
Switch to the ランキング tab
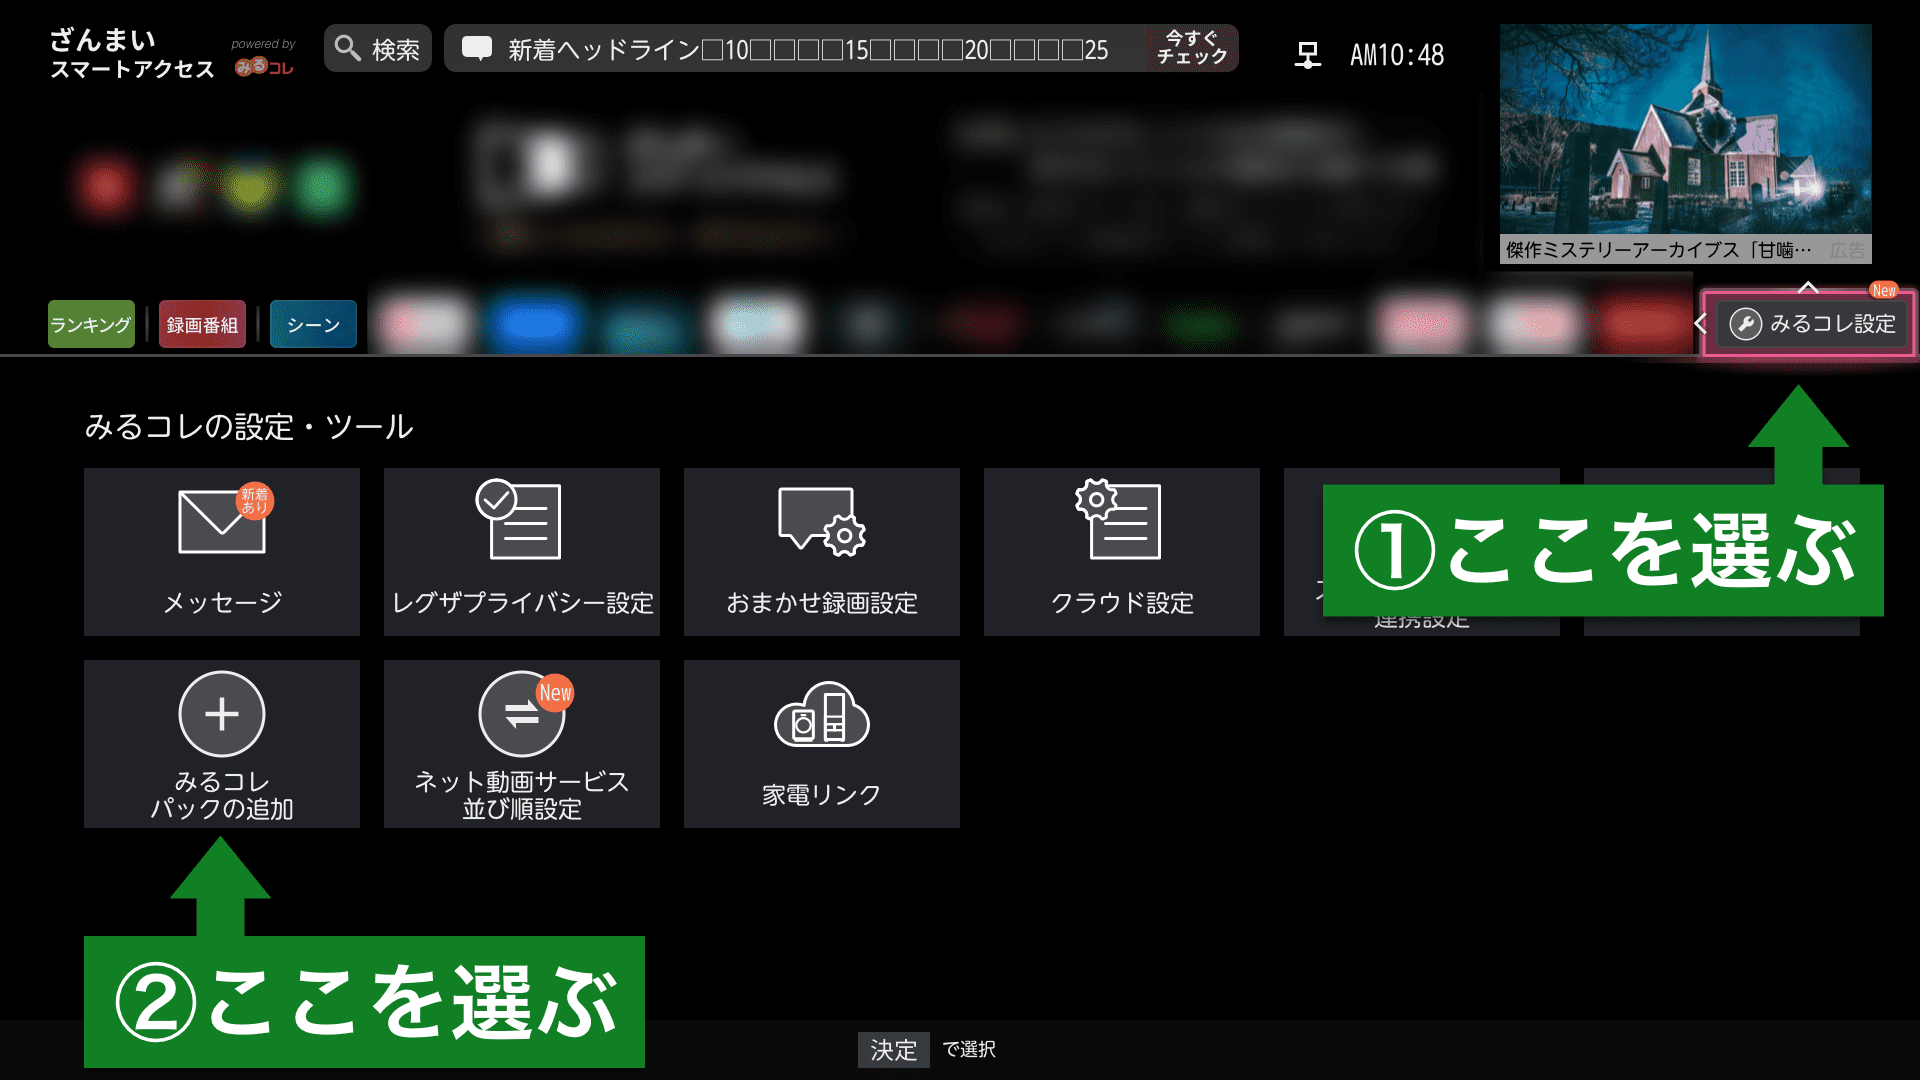coord(91,325)
